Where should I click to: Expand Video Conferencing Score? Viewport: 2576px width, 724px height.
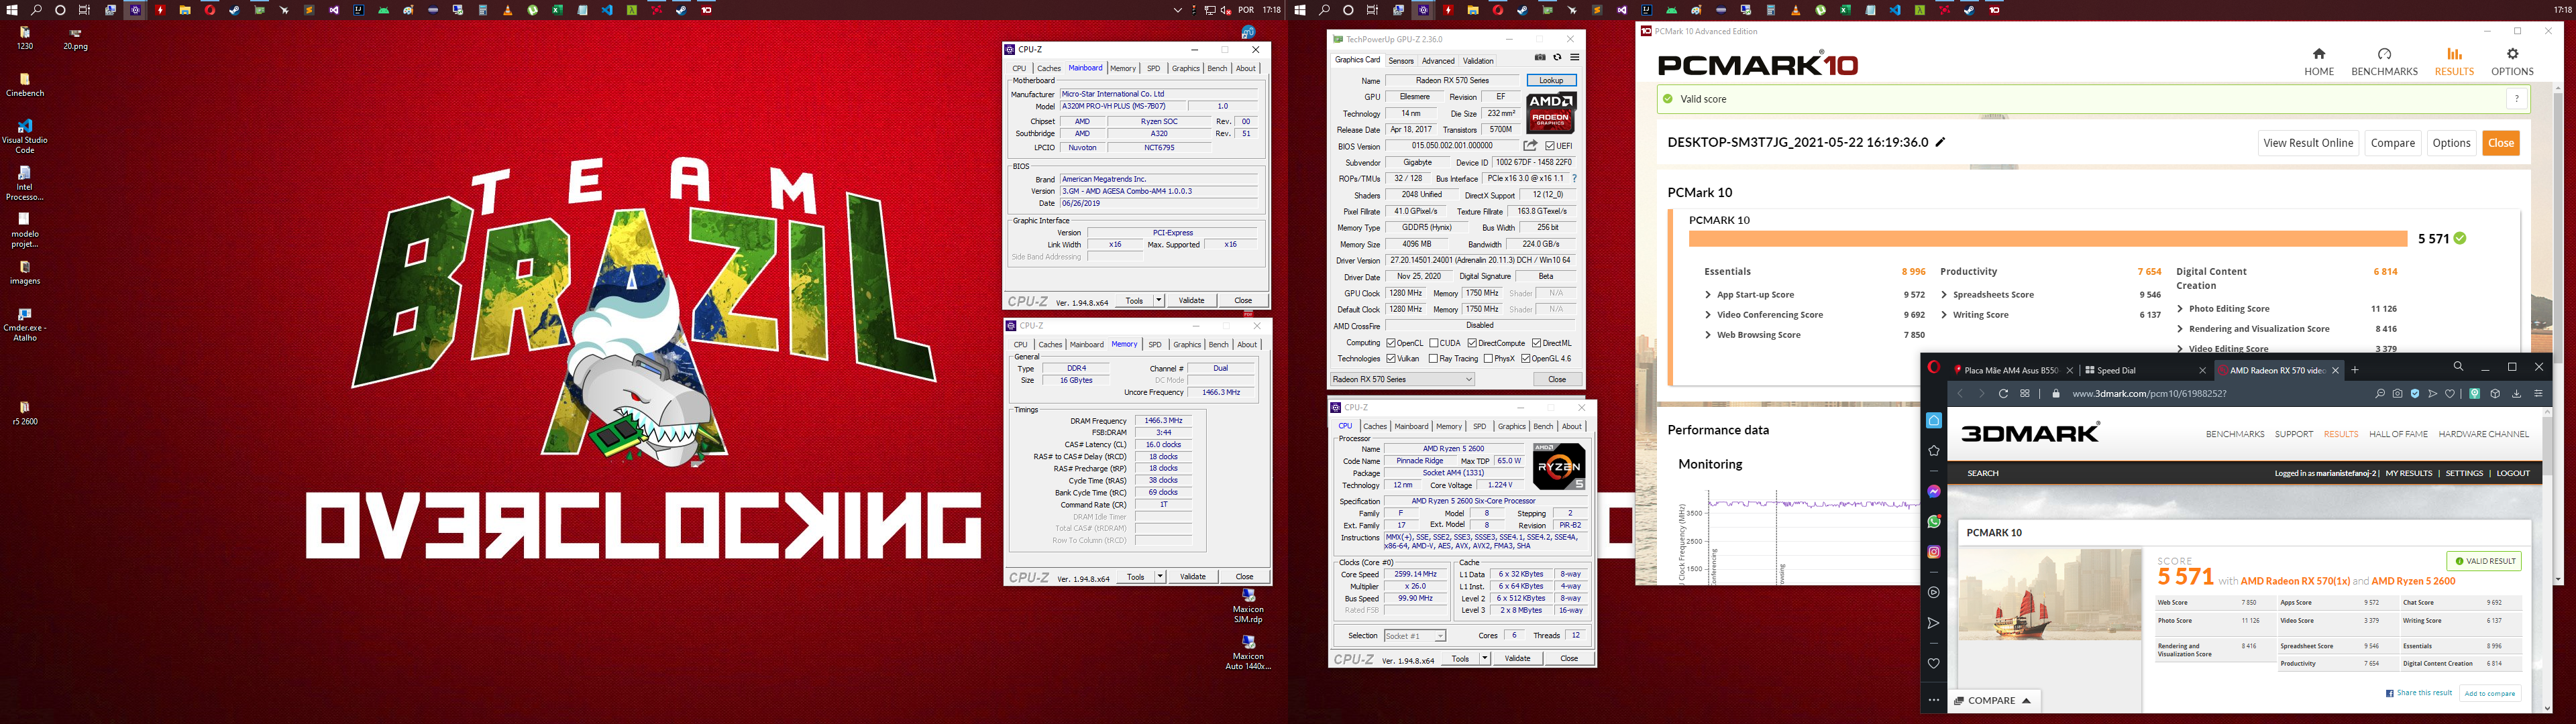tap(1708, 315)
